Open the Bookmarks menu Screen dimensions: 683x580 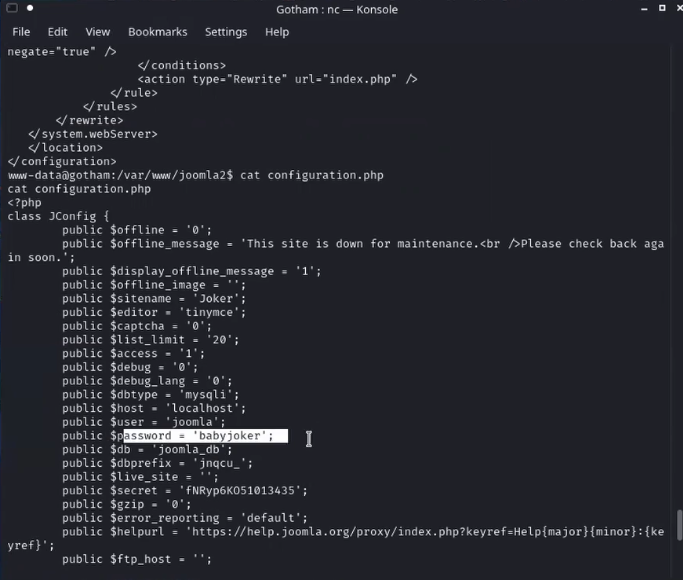click(x=157, y=32)
